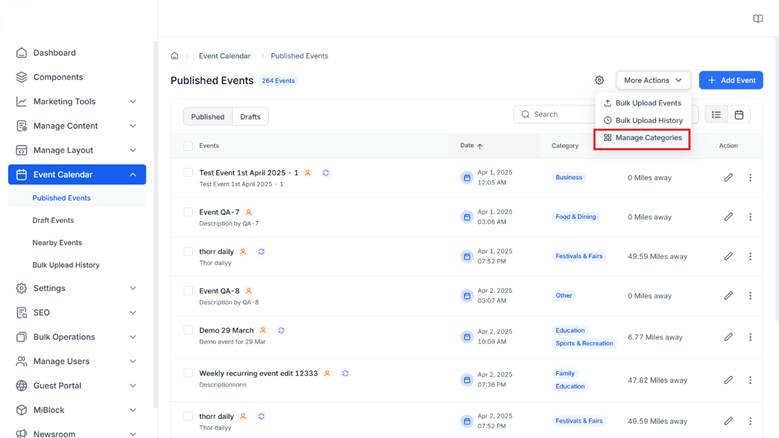Click the Date sort arrow
The width and height of the screenshot is (779, 438).
(x=480, y=146)
